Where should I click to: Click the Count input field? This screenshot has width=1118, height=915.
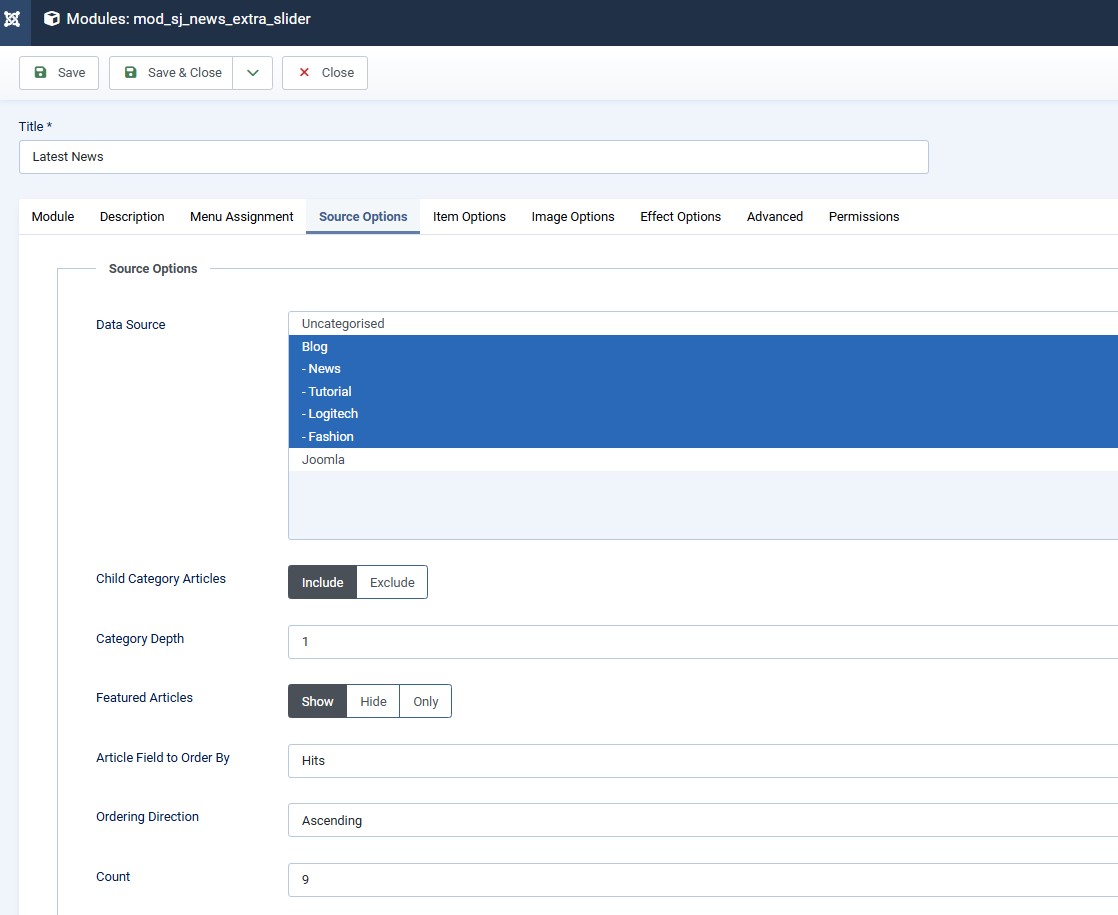[x=702, y=880]
